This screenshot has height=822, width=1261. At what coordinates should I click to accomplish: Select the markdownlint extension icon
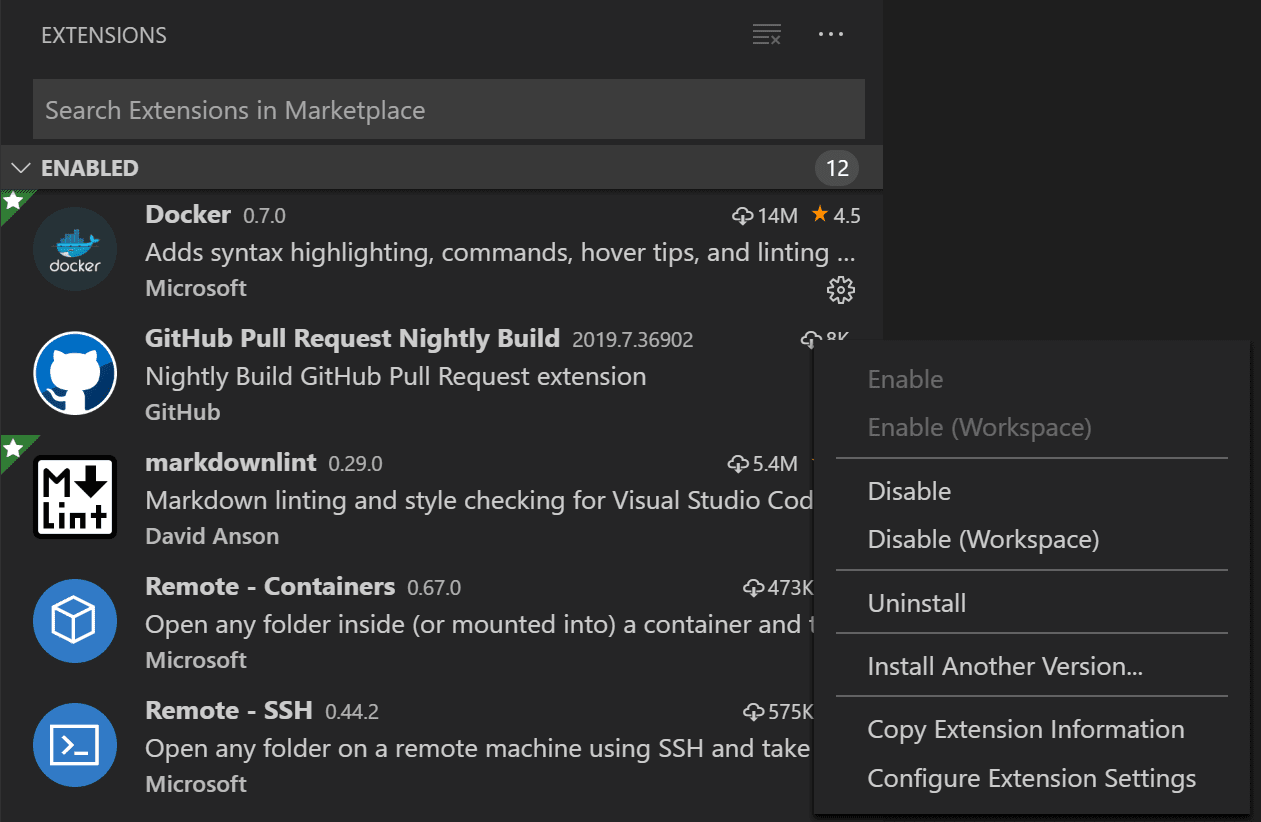coord(75,497)
